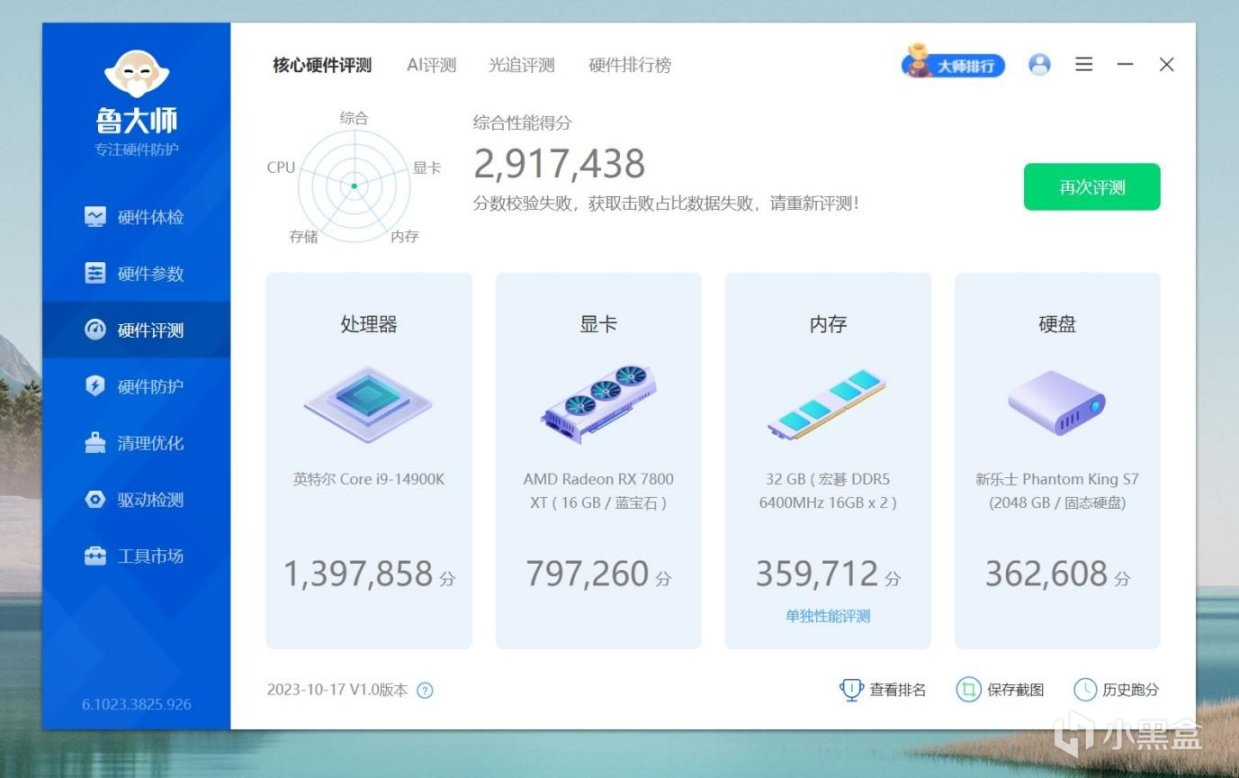Click the 32 GB 宏碁 DDR5 memory text

point(827,491)
